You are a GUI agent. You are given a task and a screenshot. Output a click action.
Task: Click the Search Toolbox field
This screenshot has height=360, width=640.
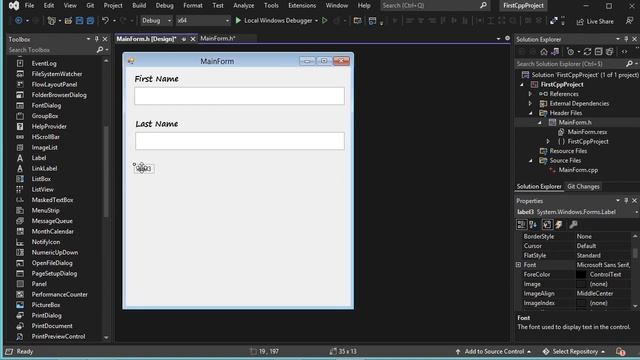[51, 50]
